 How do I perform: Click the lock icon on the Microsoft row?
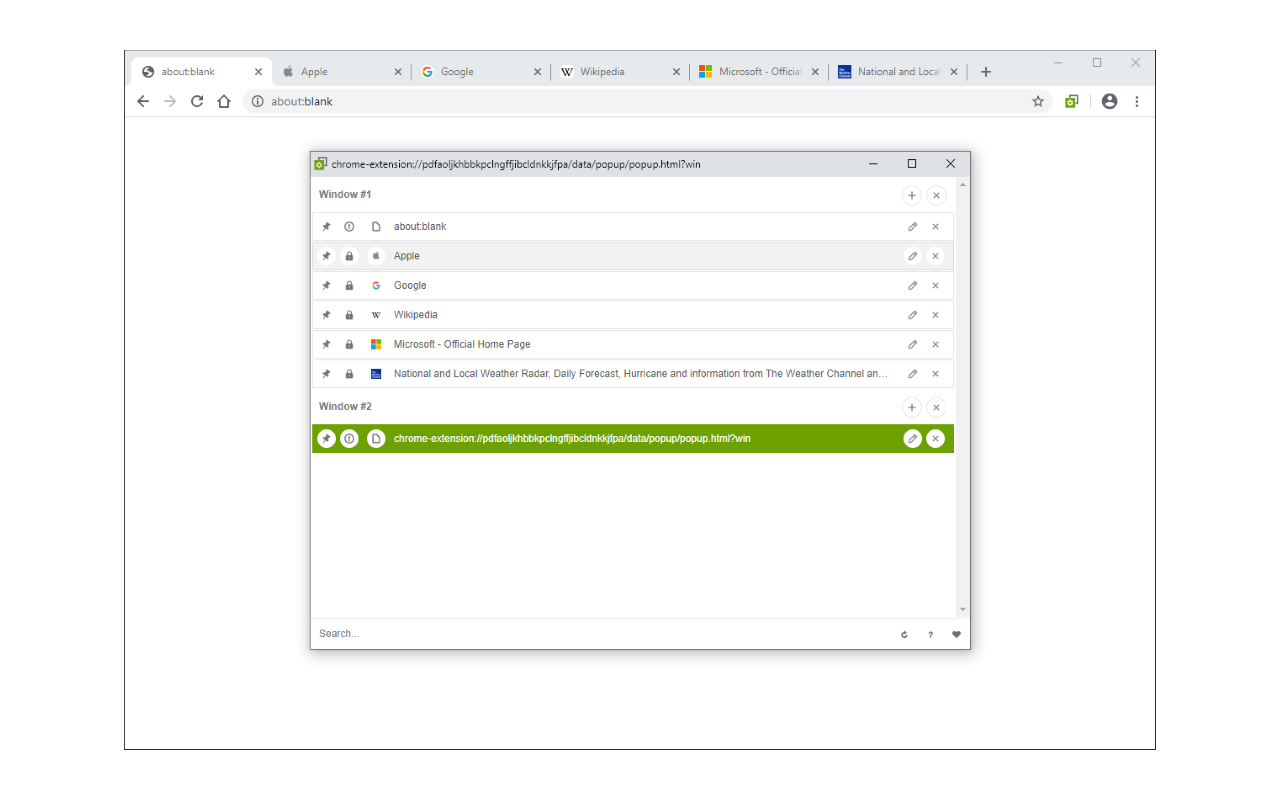(349, 344)
